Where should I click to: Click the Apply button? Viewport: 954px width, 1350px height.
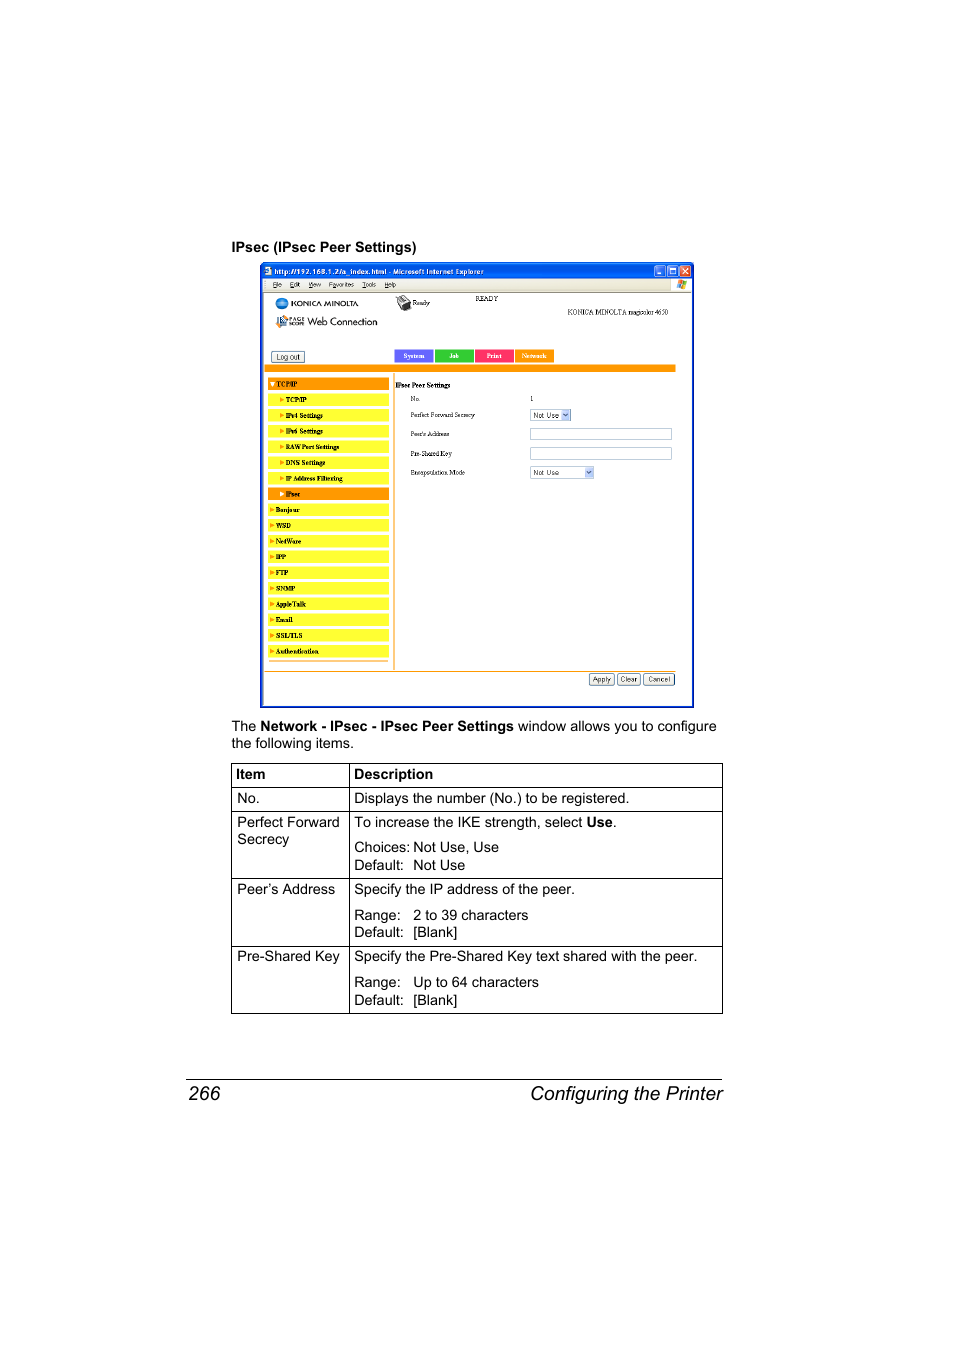tap(601, 679)
